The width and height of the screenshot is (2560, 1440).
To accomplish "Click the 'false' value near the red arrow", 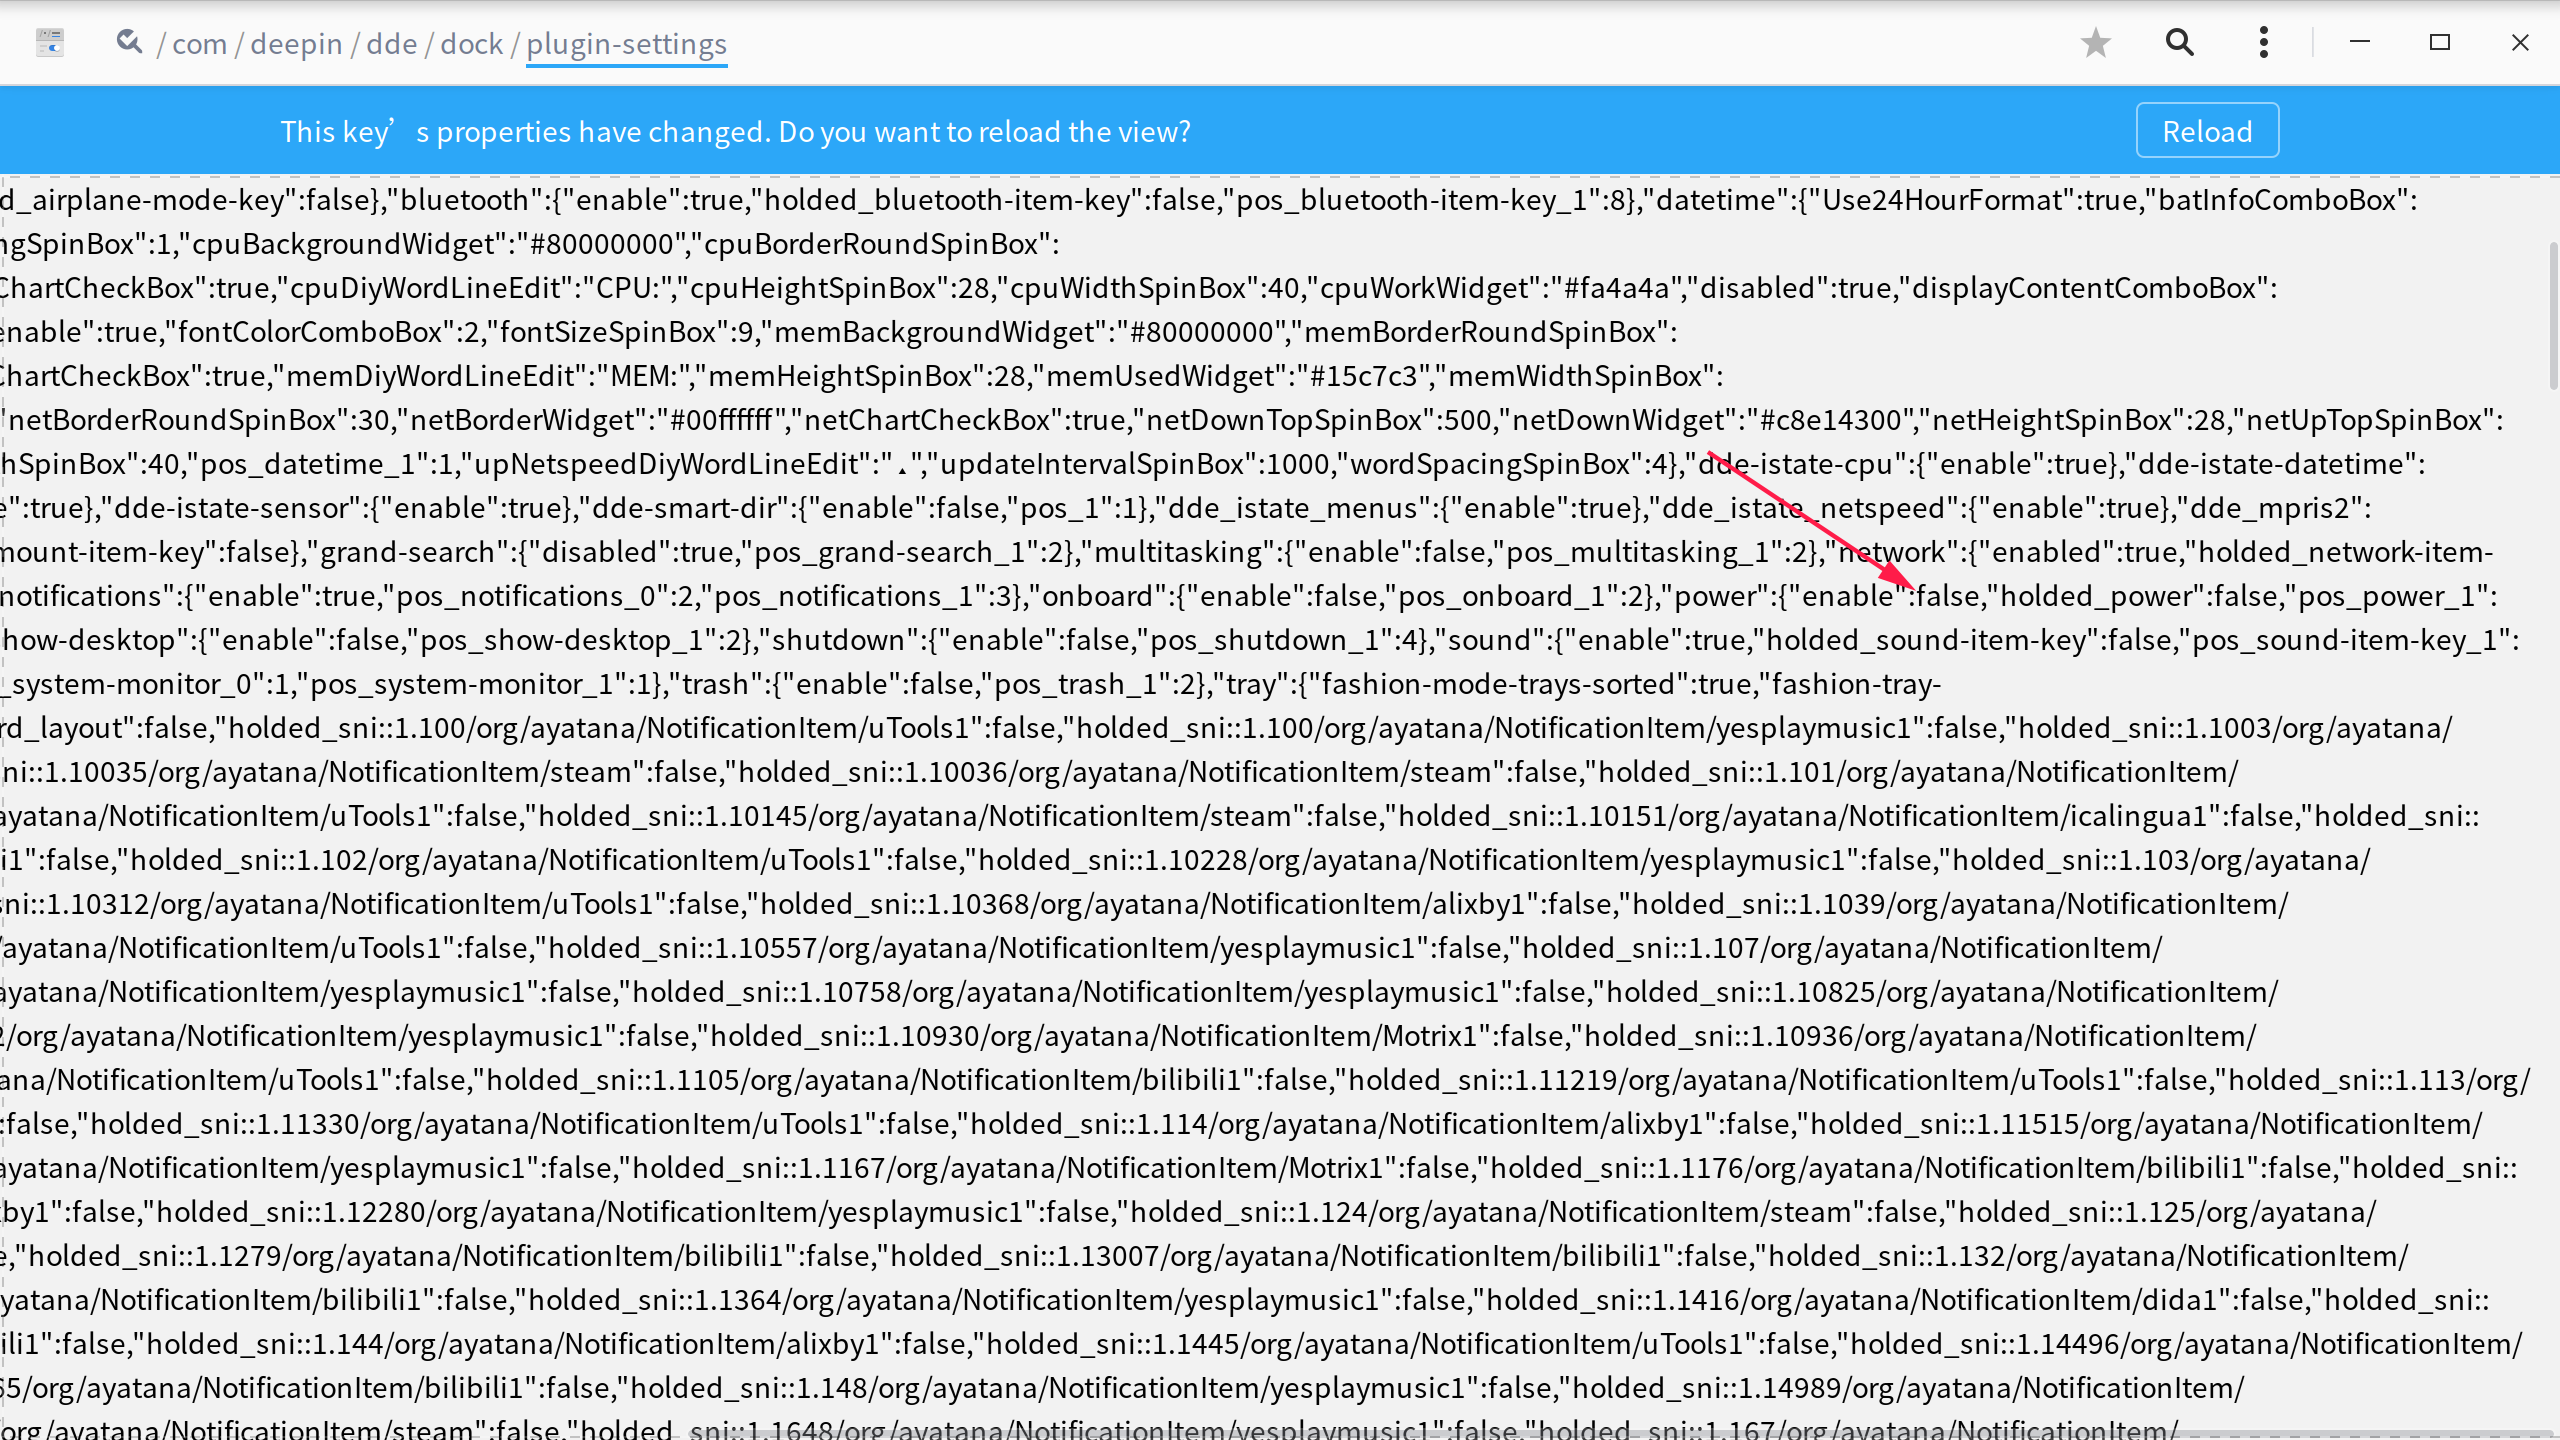I will coord(1950,595).
